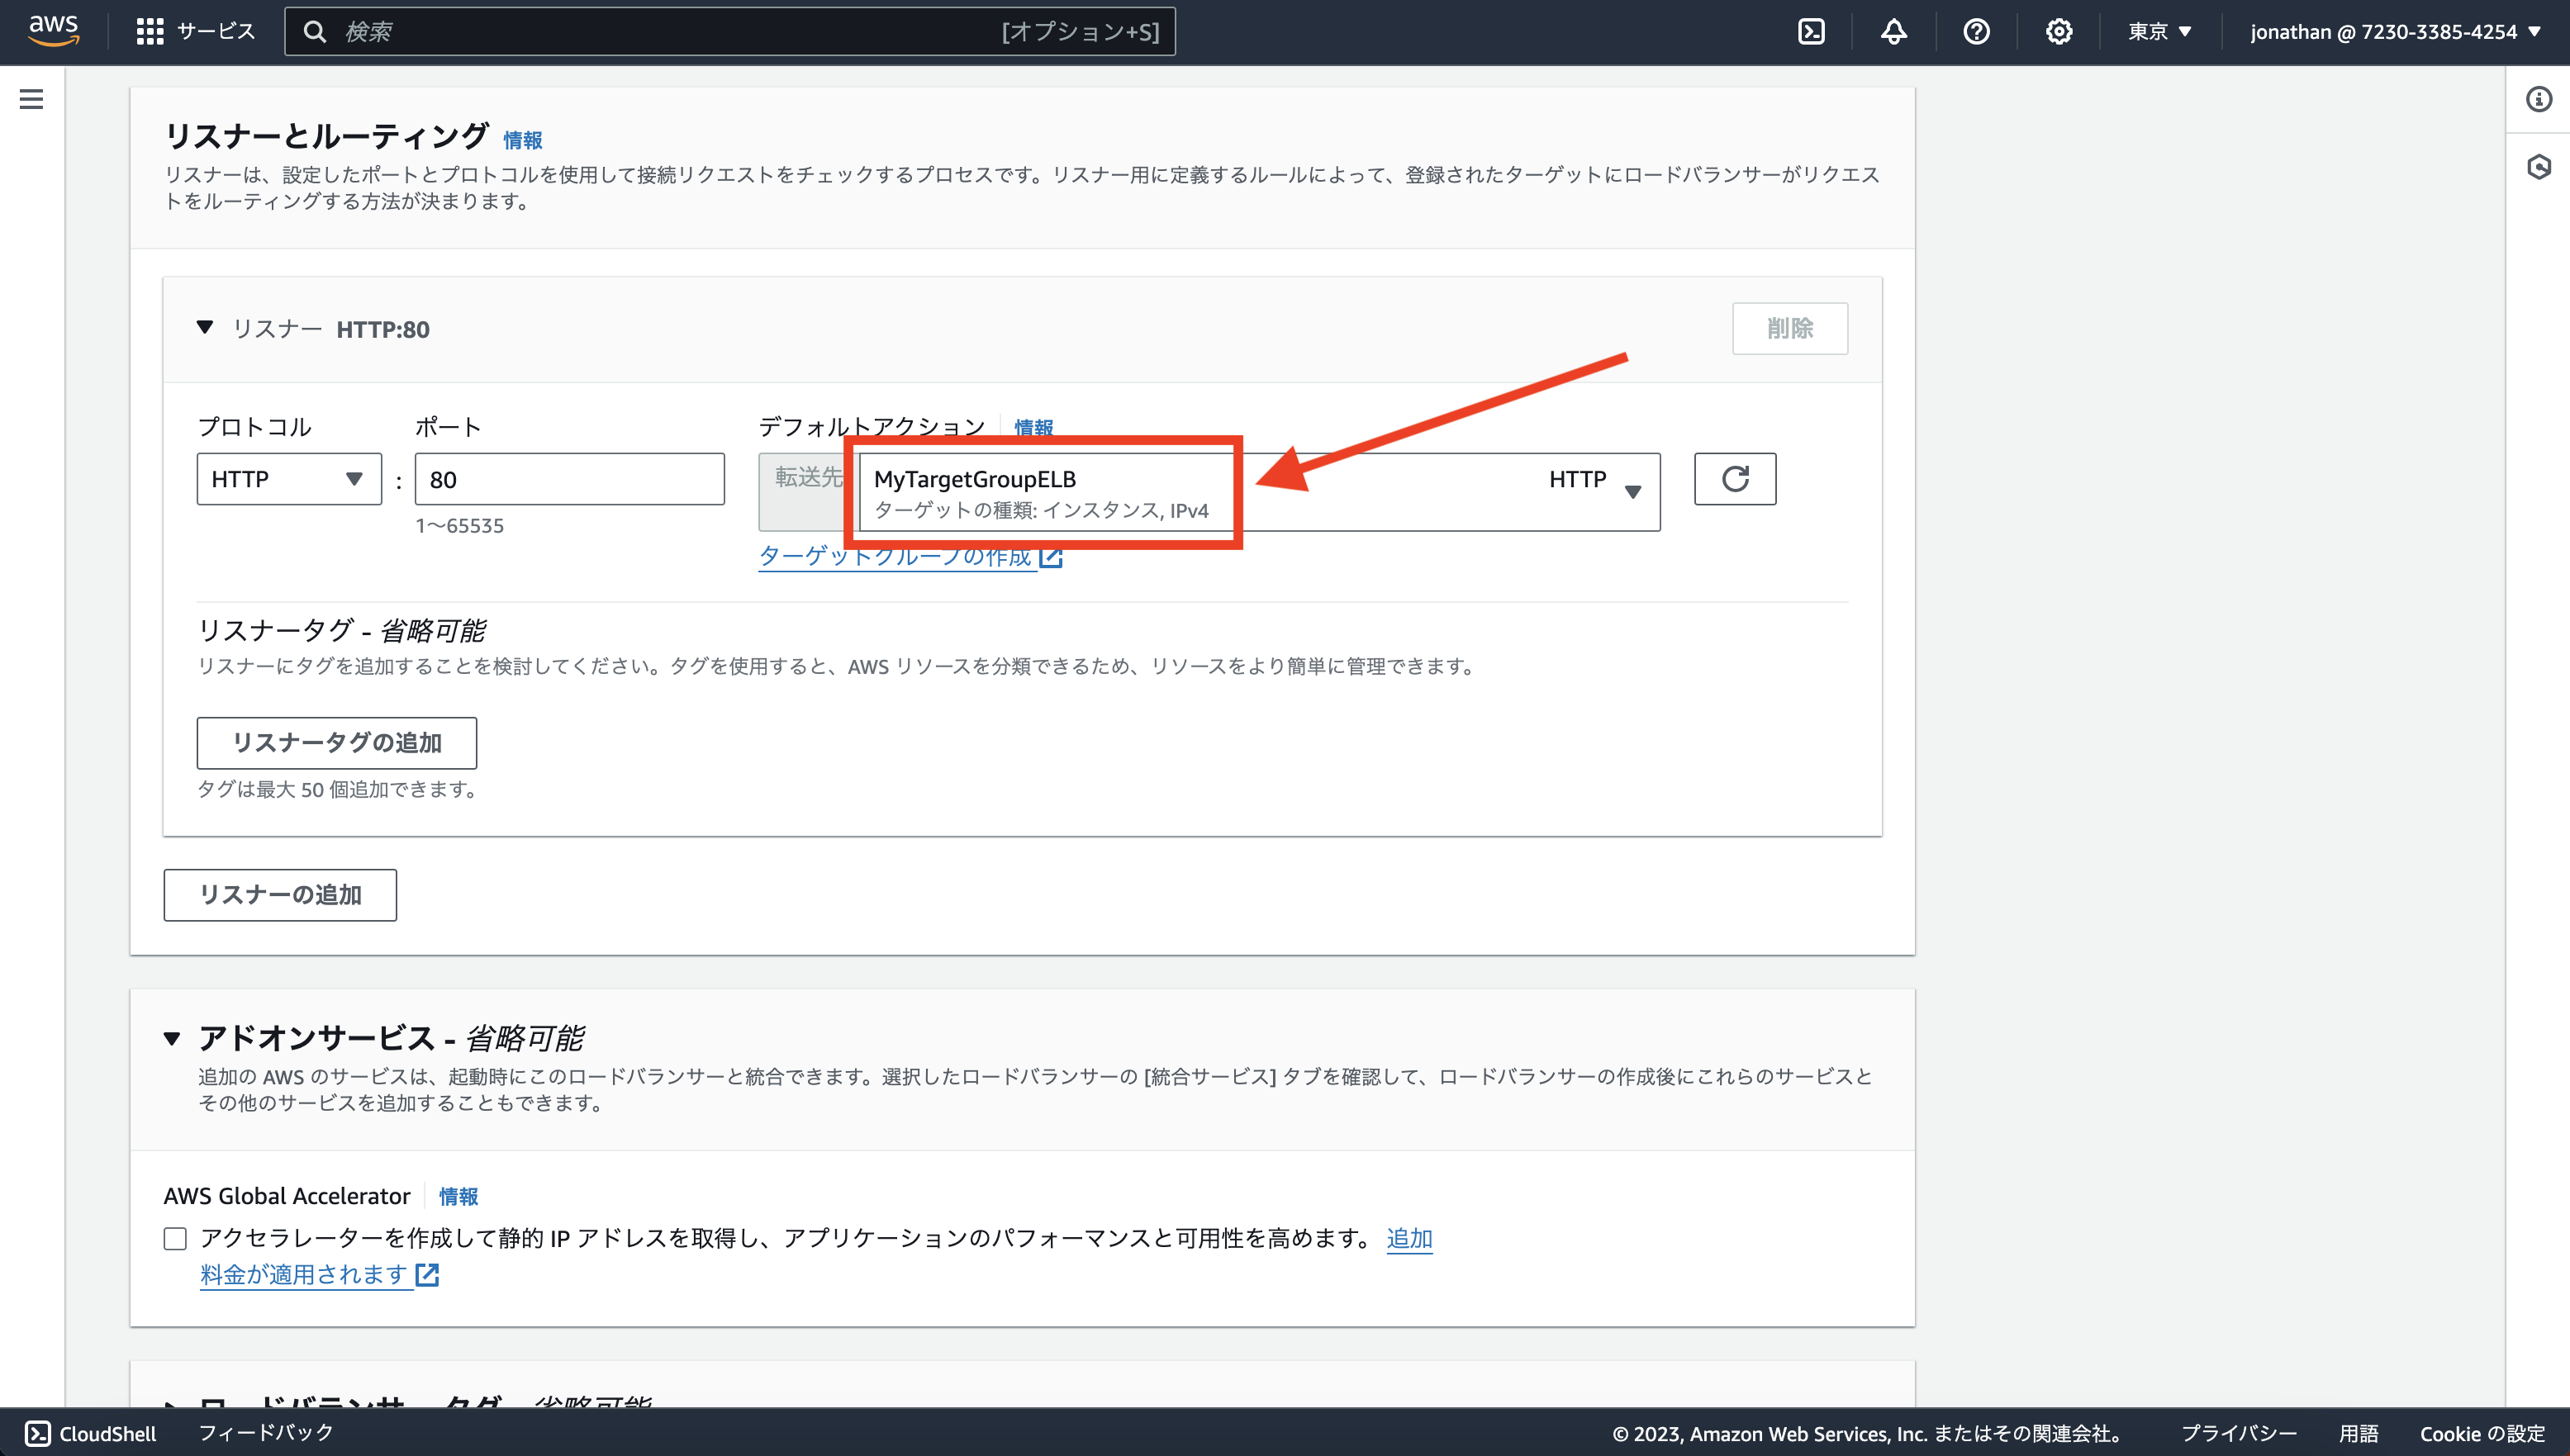Click external link icon beside ターゲットグループの作成

coord(1051,557)
